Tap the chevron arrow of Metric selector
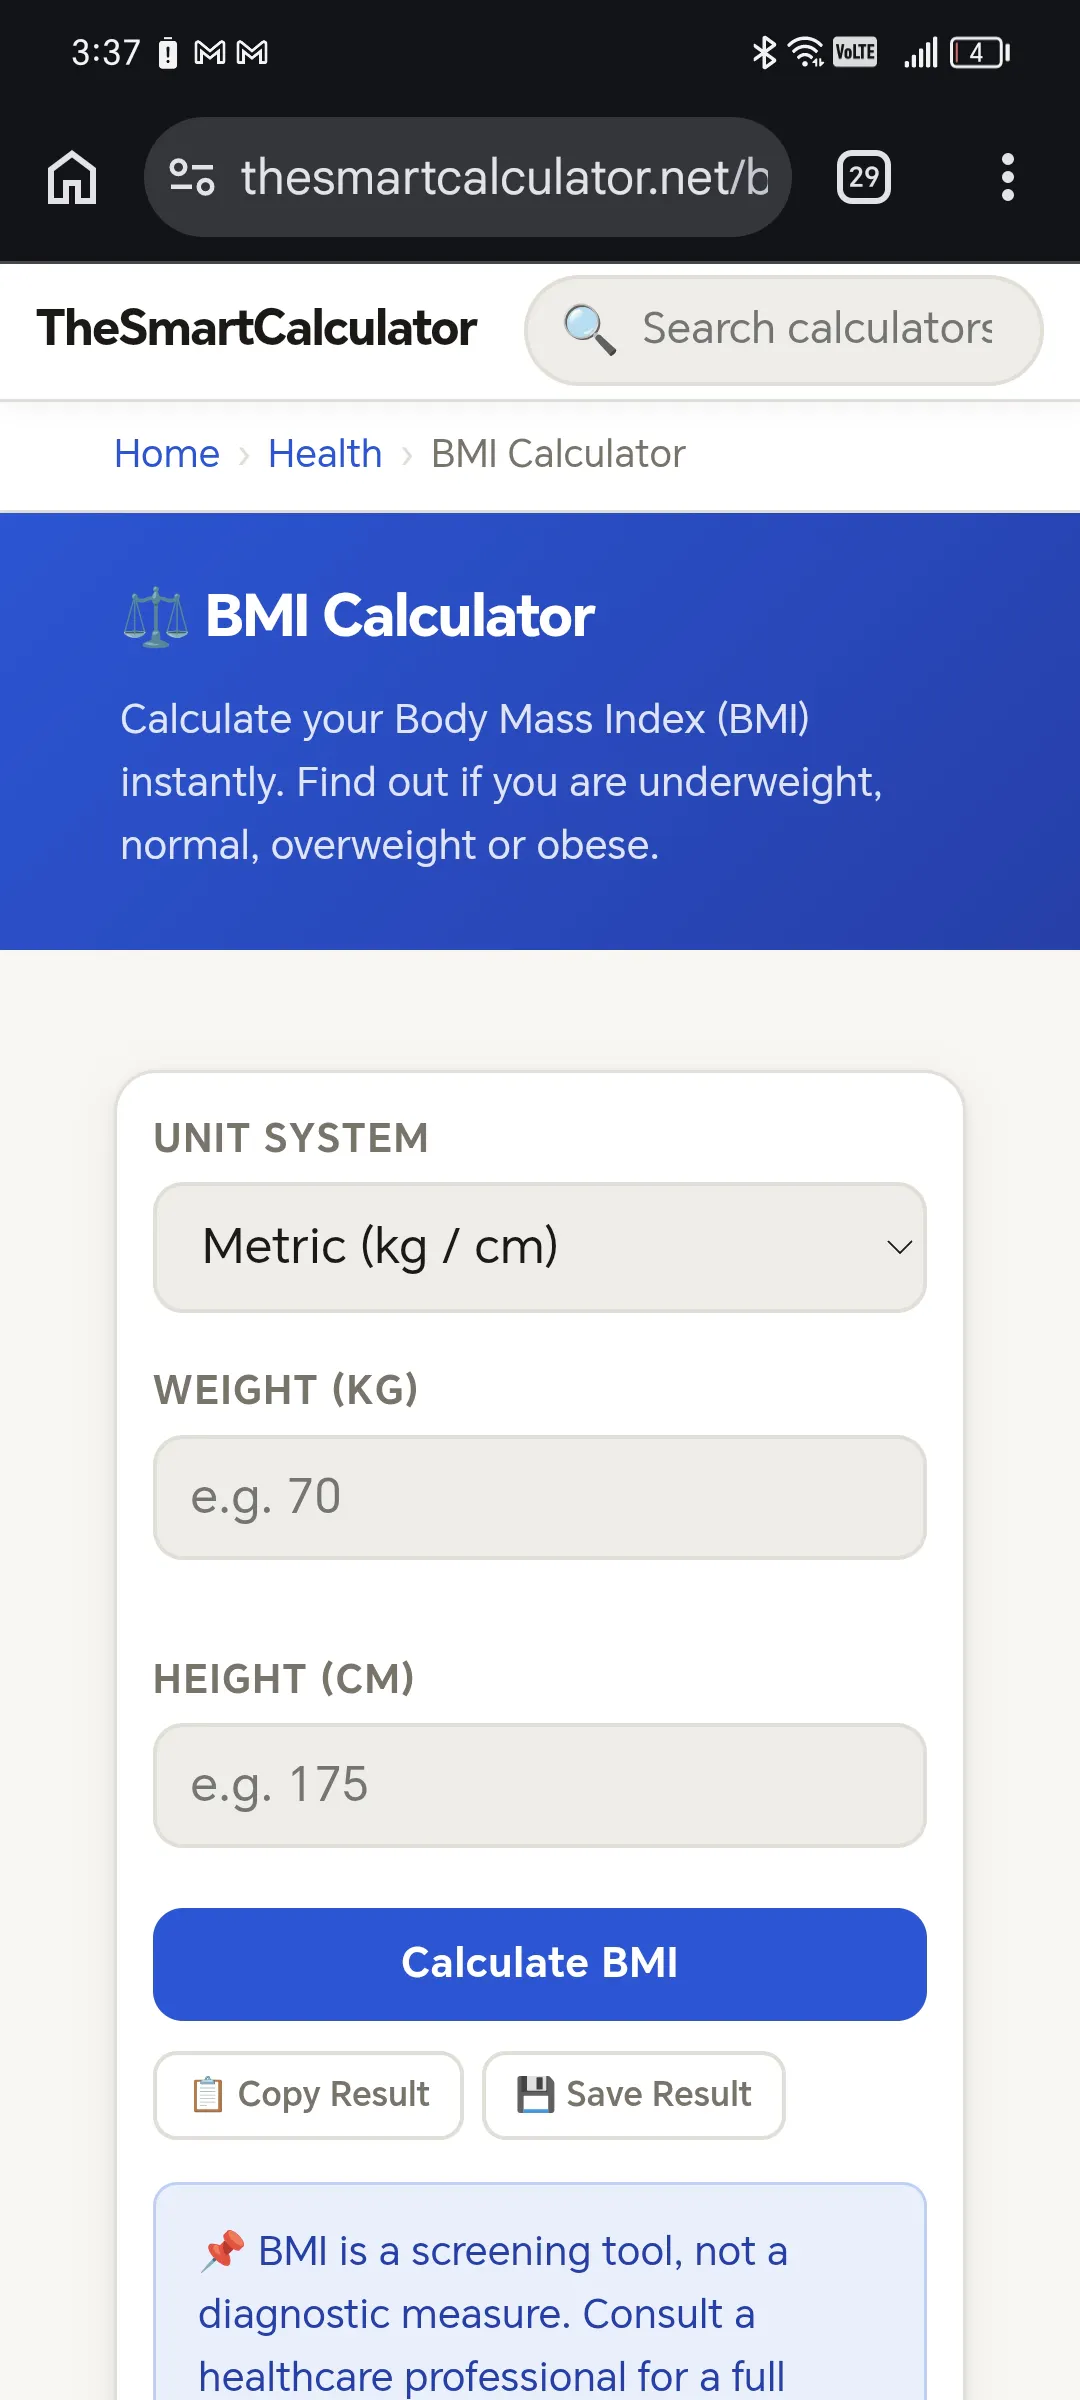The image size is (1080, 2400). coord(899,1247)
